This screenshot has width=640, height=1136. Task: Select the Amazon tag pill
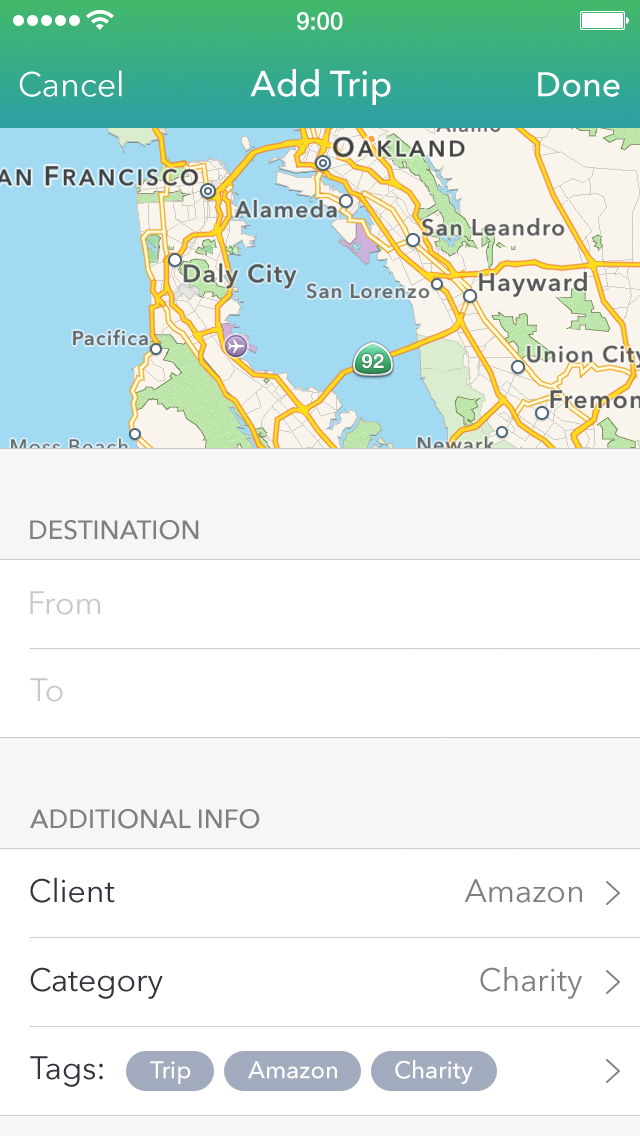tap(293, 1071)
